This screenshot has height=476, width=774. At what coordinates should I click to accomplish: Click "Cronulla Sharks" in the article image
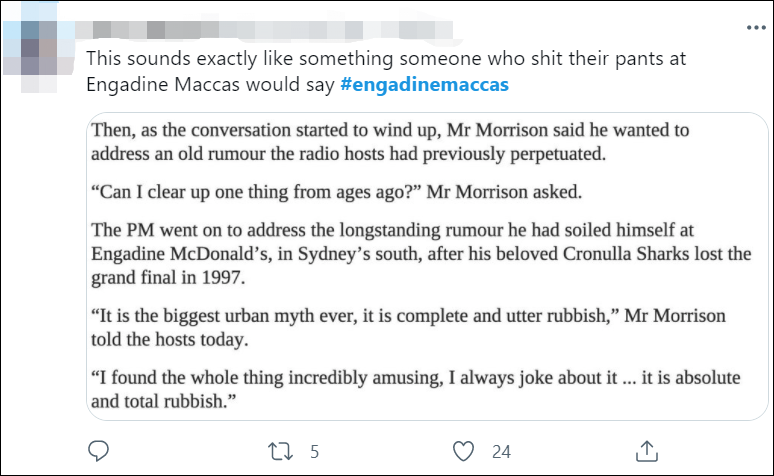point(617,254)
